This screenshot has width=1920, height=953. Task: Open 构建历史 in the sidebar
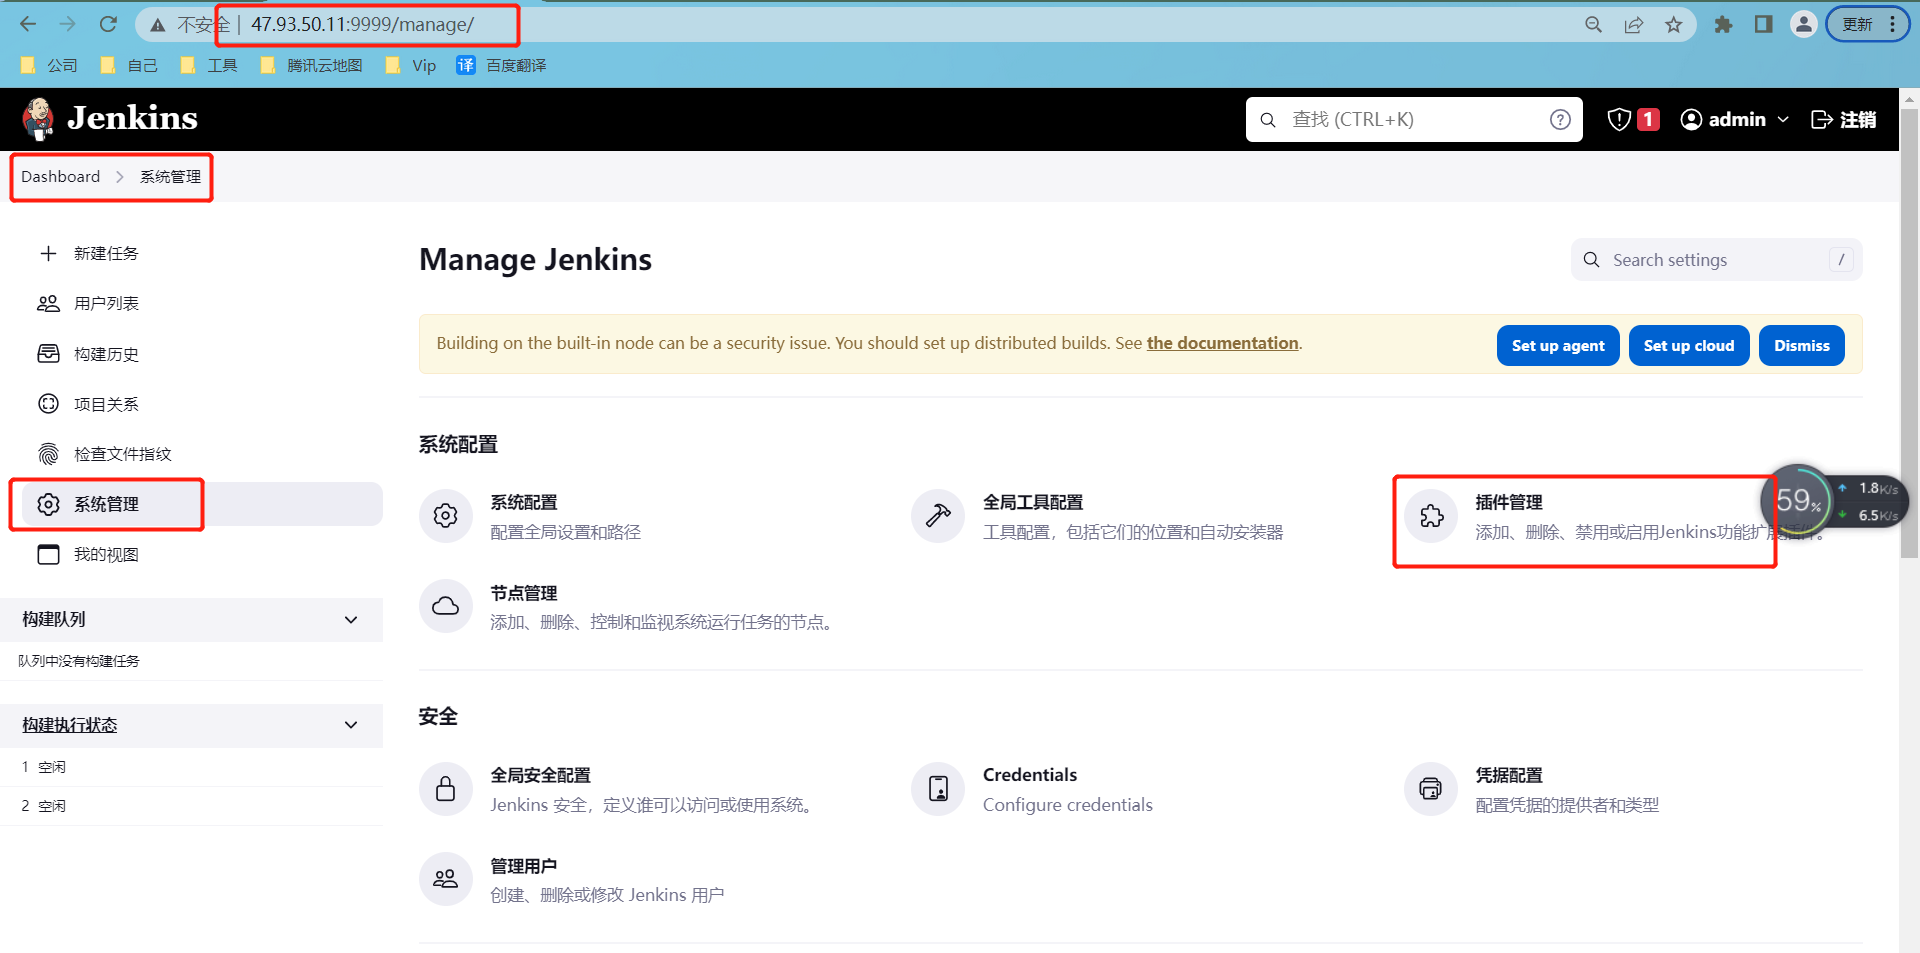pyautogui.click(x=105, y=354)
